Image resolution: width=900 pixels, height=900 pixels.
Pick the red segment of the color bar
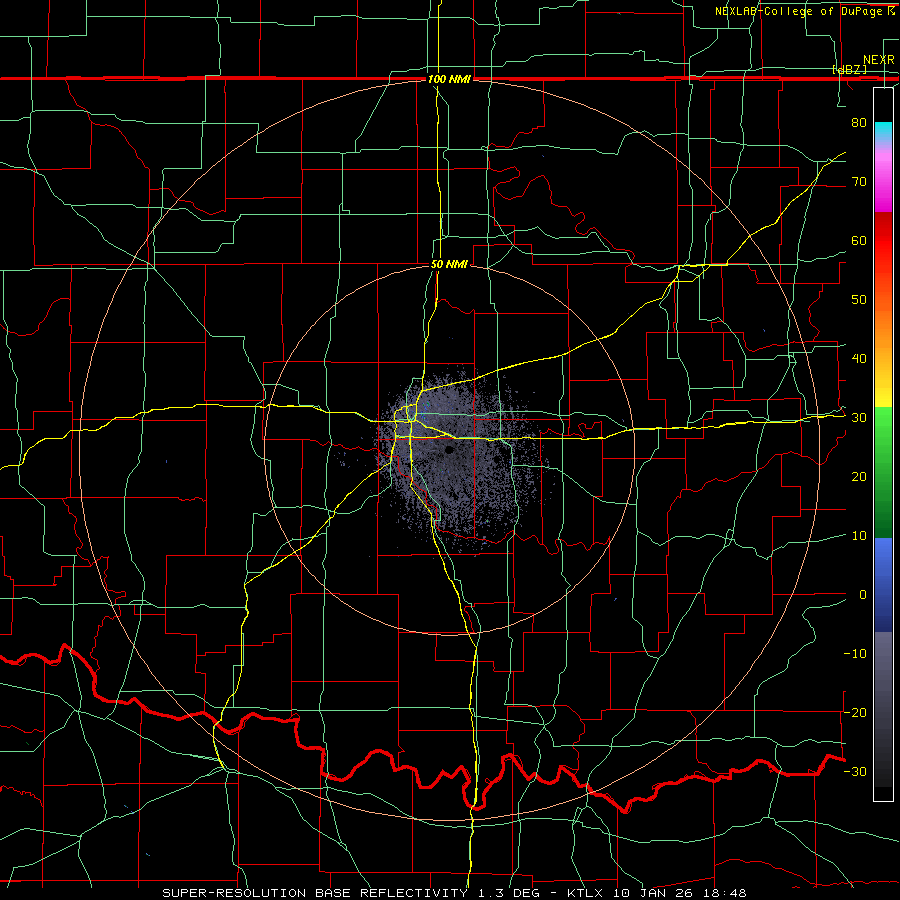(x=883, y=241)
